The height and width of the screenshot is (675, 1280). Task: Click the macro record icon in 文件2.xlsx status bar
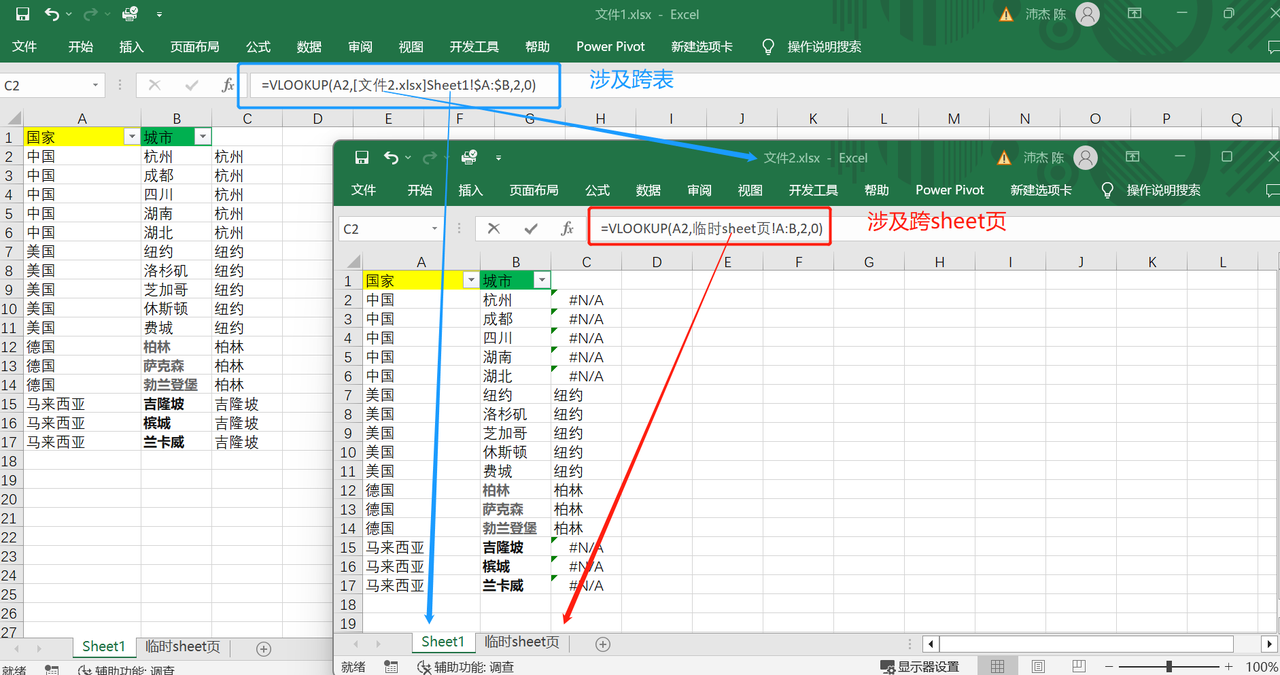click(391, 667)
